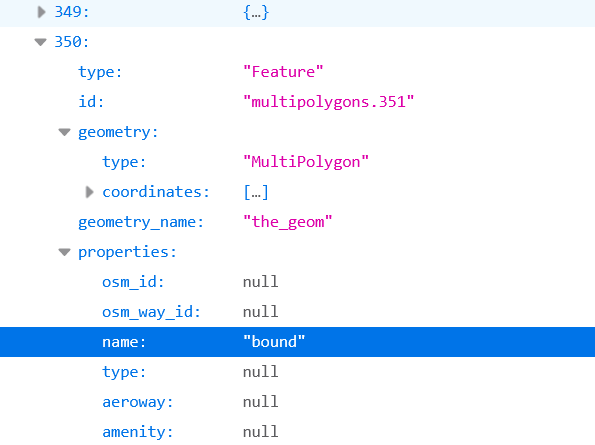595x445 pixels.
Task: Collapse the properties section arrow
Action: (65, 252)
